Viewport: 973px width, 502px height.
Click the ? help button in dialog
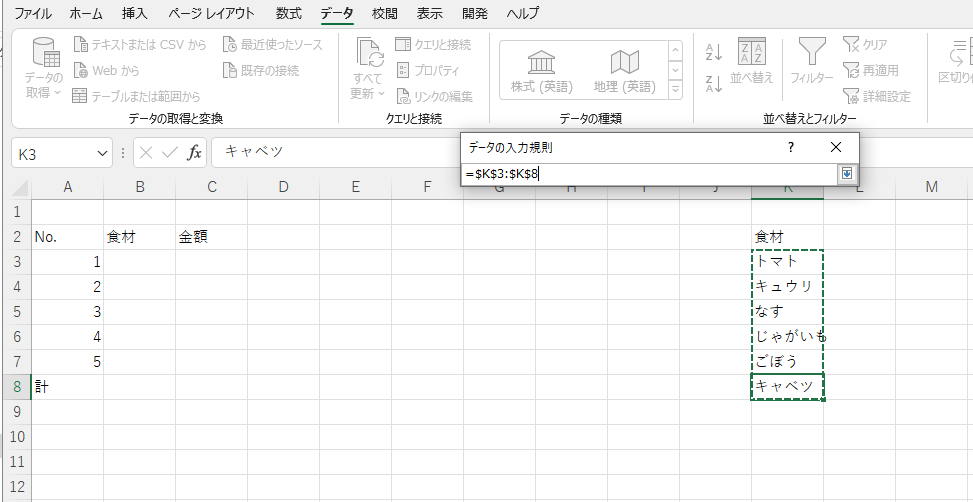(791, 147)
